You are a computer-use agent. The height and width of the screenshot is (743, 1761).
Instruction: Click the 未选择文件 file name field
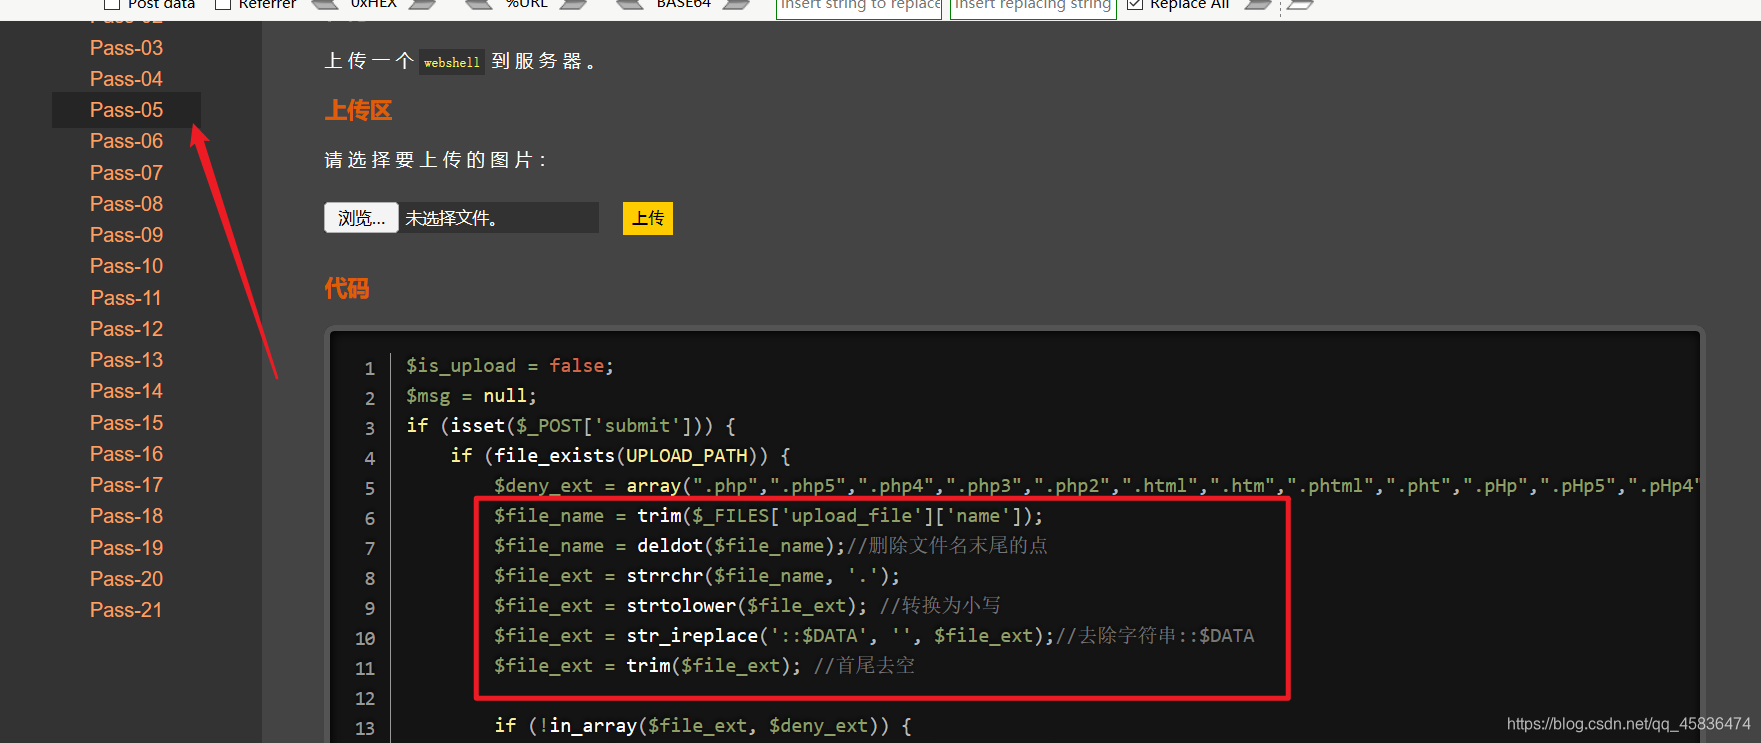click(499, 218)
